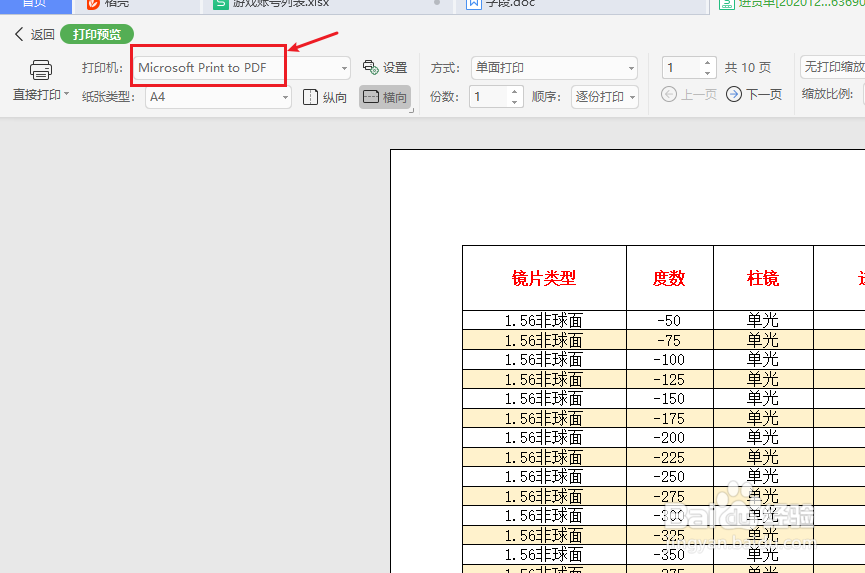Decrease page number with down arrow
865x573 pixels.
click(x=707, y=73)
